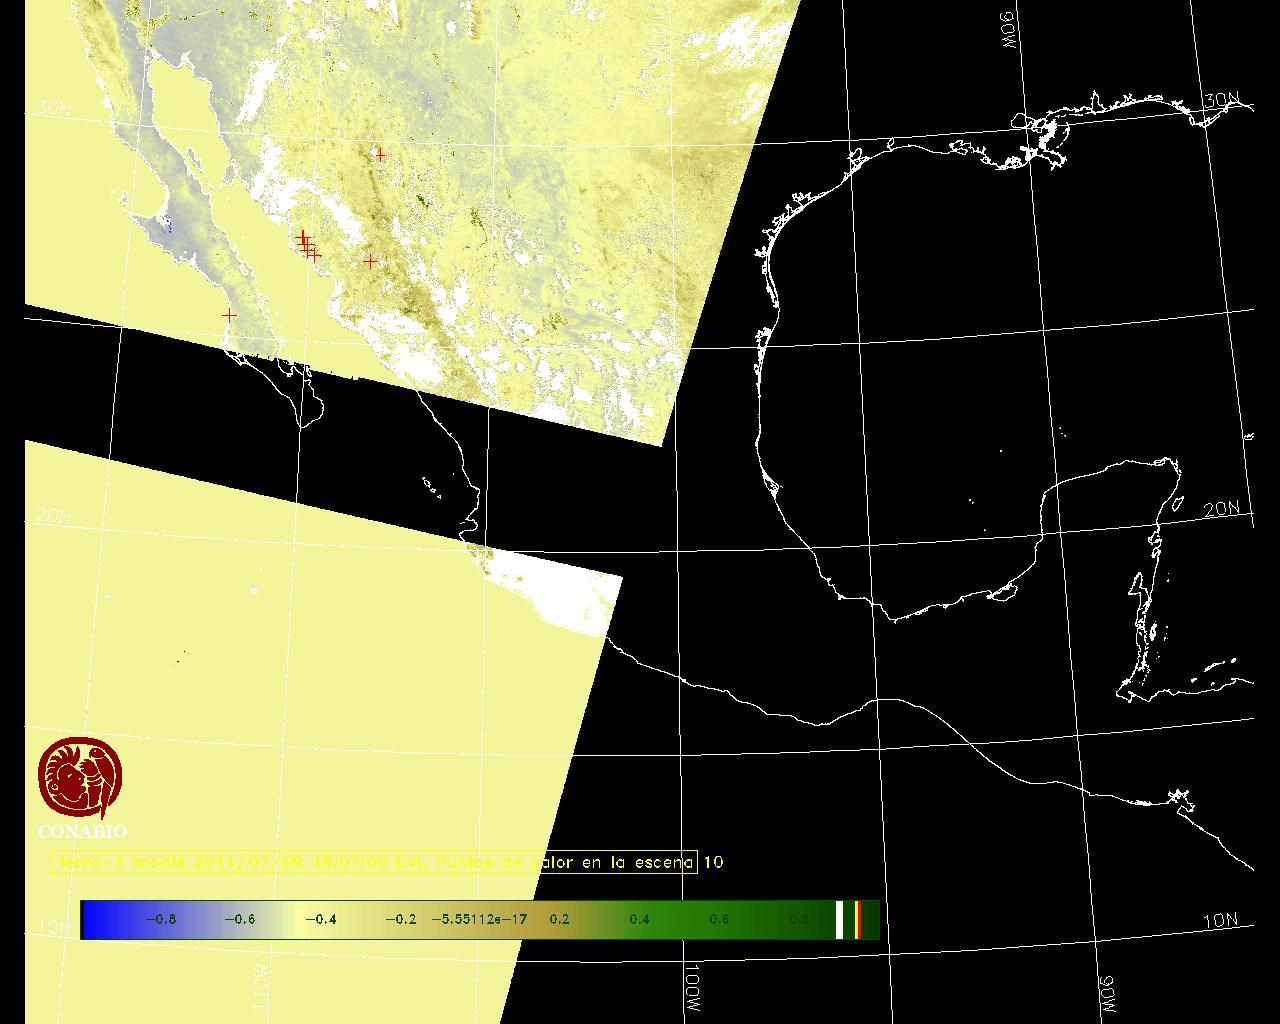Click the hotspot cross on Baja peninsula

point(229,315)
